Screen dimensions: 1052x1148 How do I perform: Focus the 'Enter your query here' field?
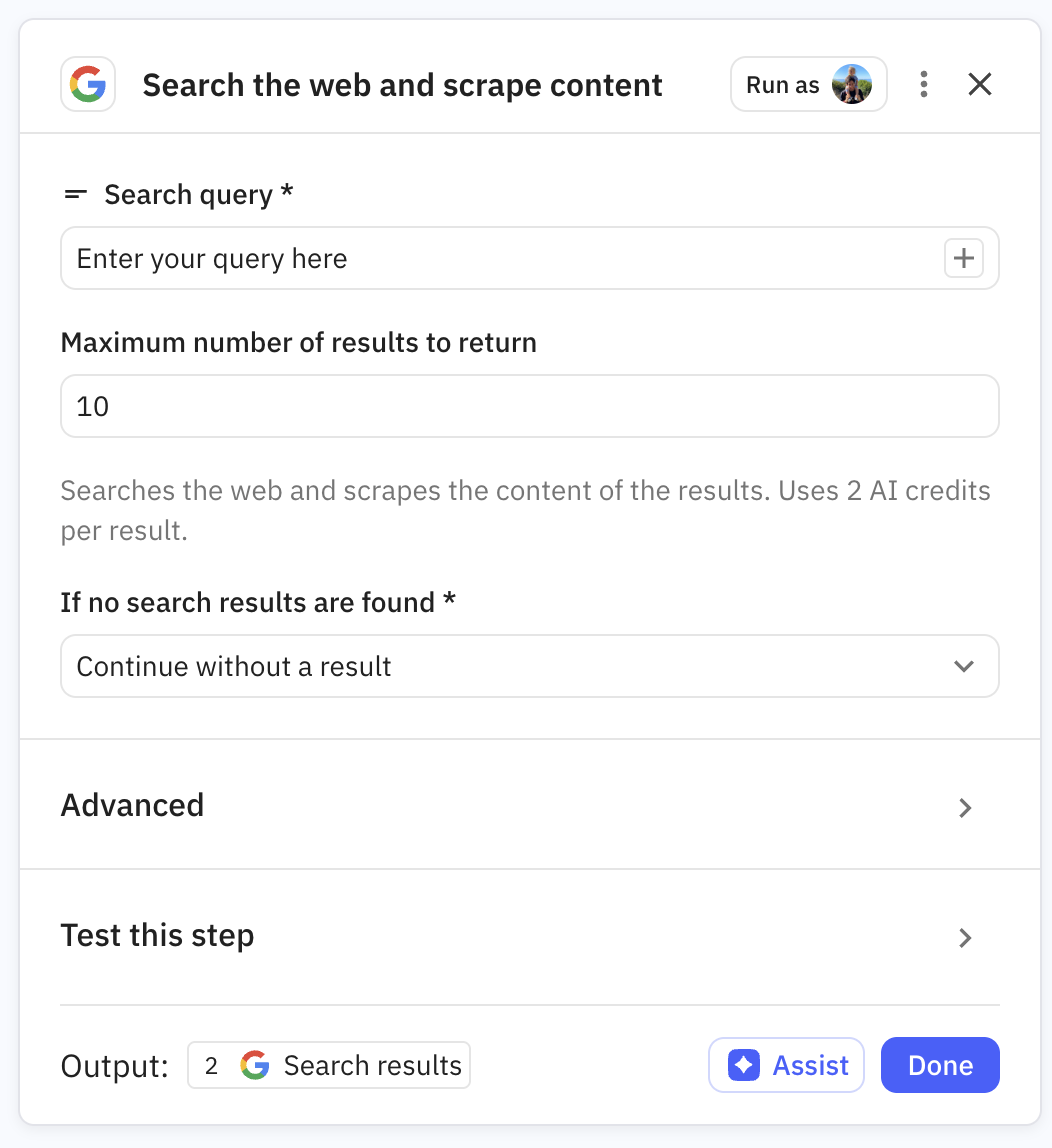coord(500,259)
